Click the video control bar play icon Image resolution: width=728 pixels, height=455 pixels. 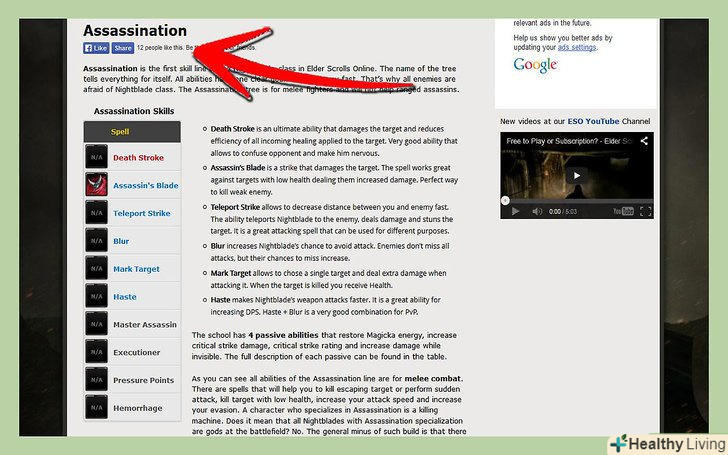515,212
